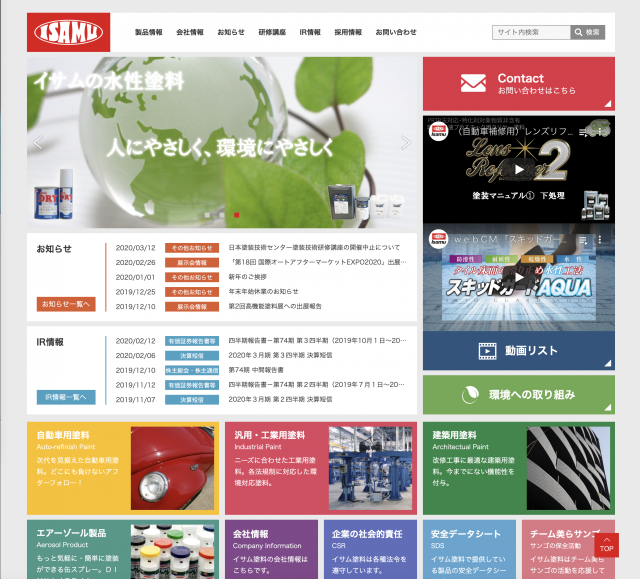640x579 pixels.
Task: Show previous slide with left arrow
Action: point(38,142)
